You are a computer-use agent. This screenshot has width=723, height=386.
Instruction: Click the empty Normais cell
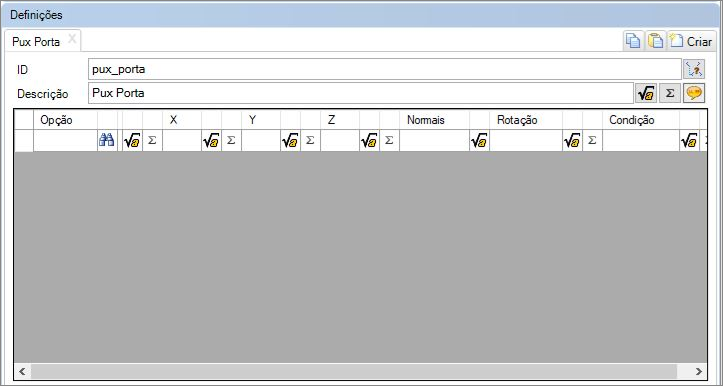point(434,141)
